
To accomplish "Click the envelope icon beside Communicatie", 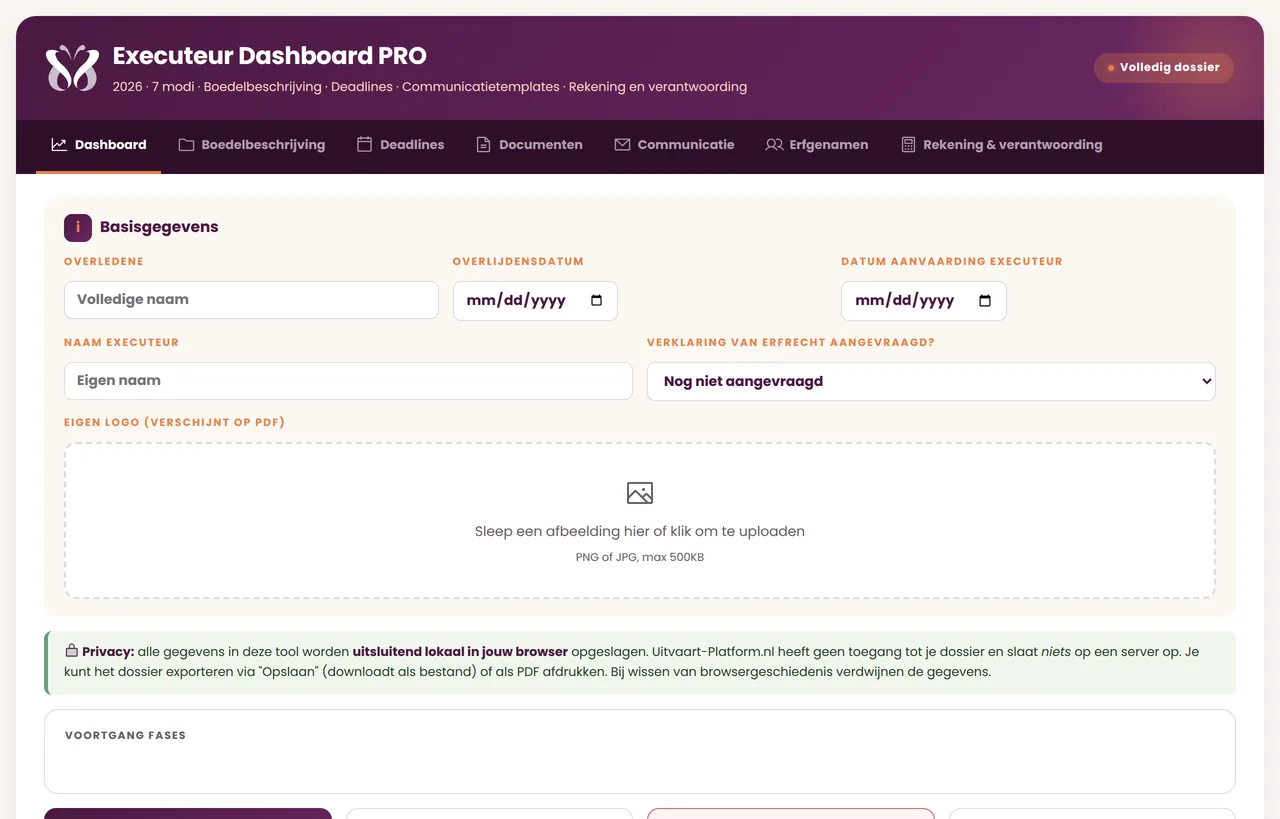I will coord(622,145).
